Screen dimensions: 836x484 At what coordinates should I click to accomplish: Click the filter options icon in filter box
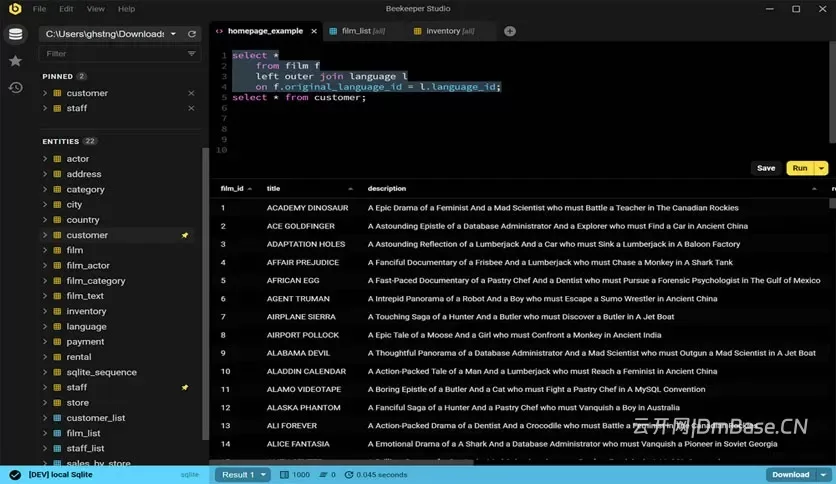(191, 53)
